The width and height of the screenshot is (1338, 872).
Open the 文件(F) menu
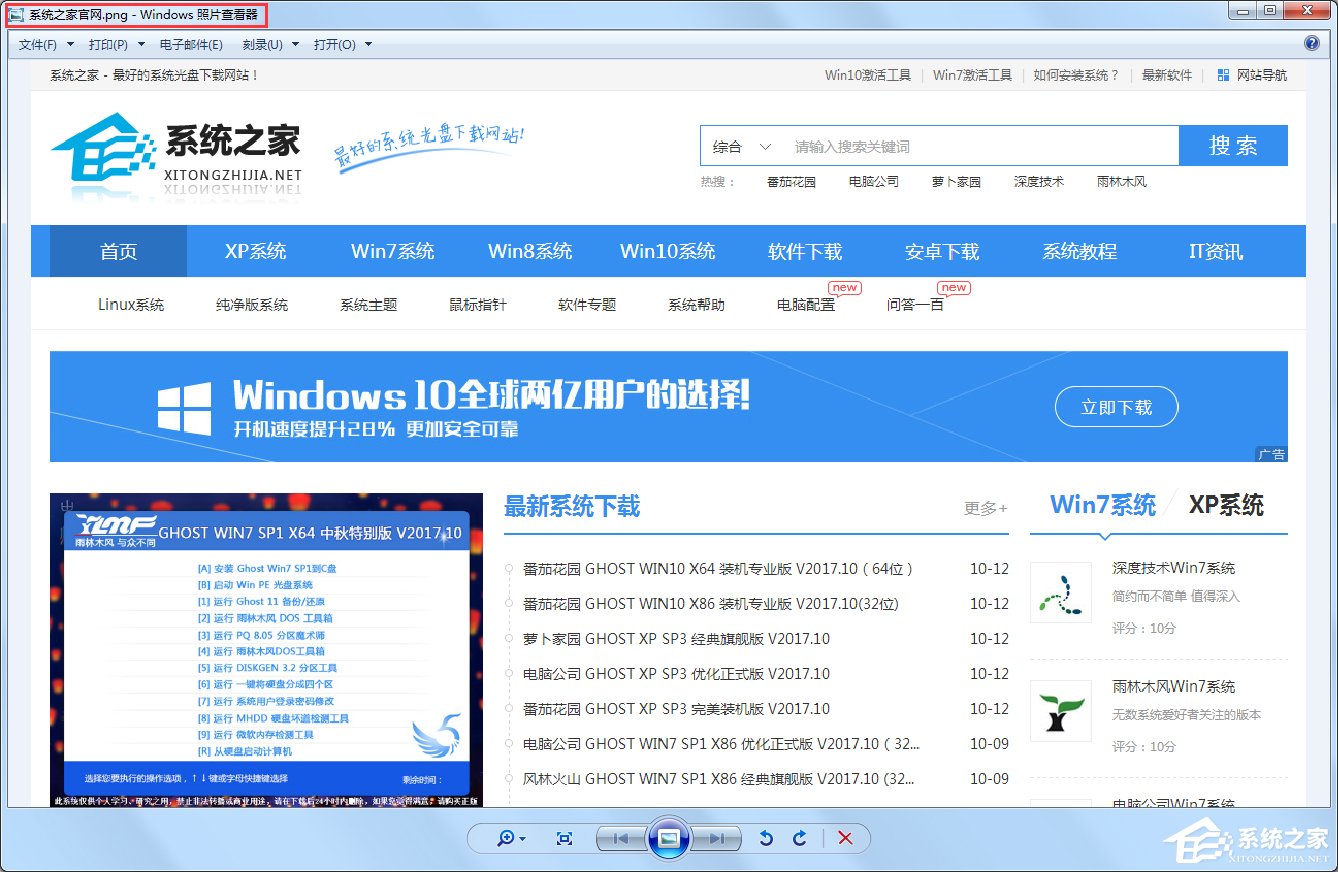[37, 43]
